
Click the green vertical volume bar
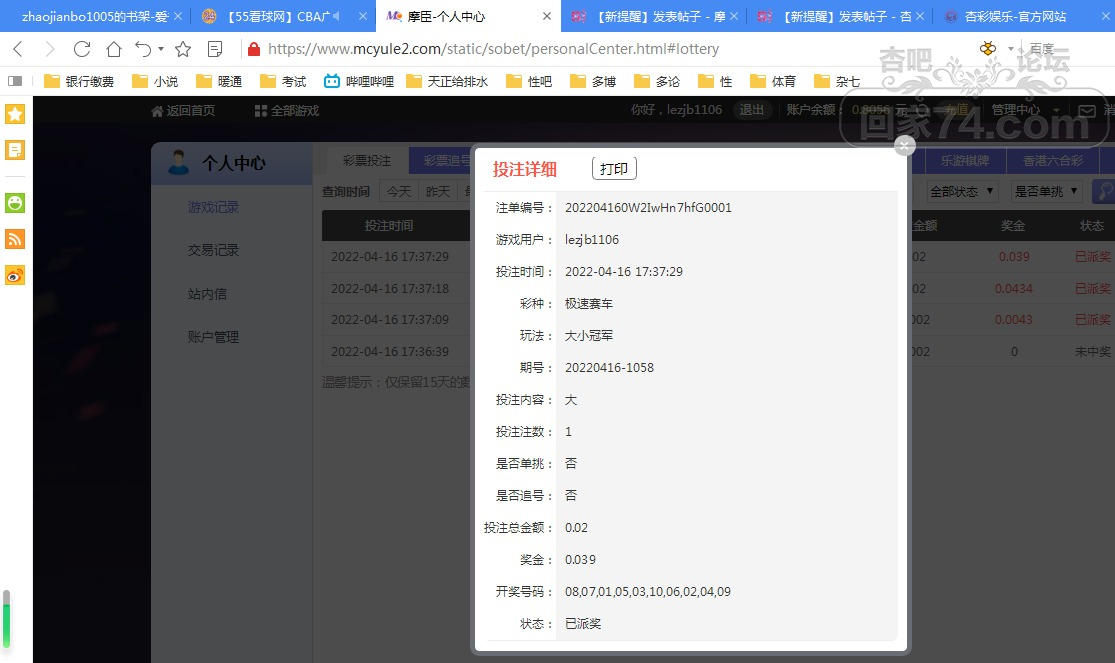tap(6, 619)
